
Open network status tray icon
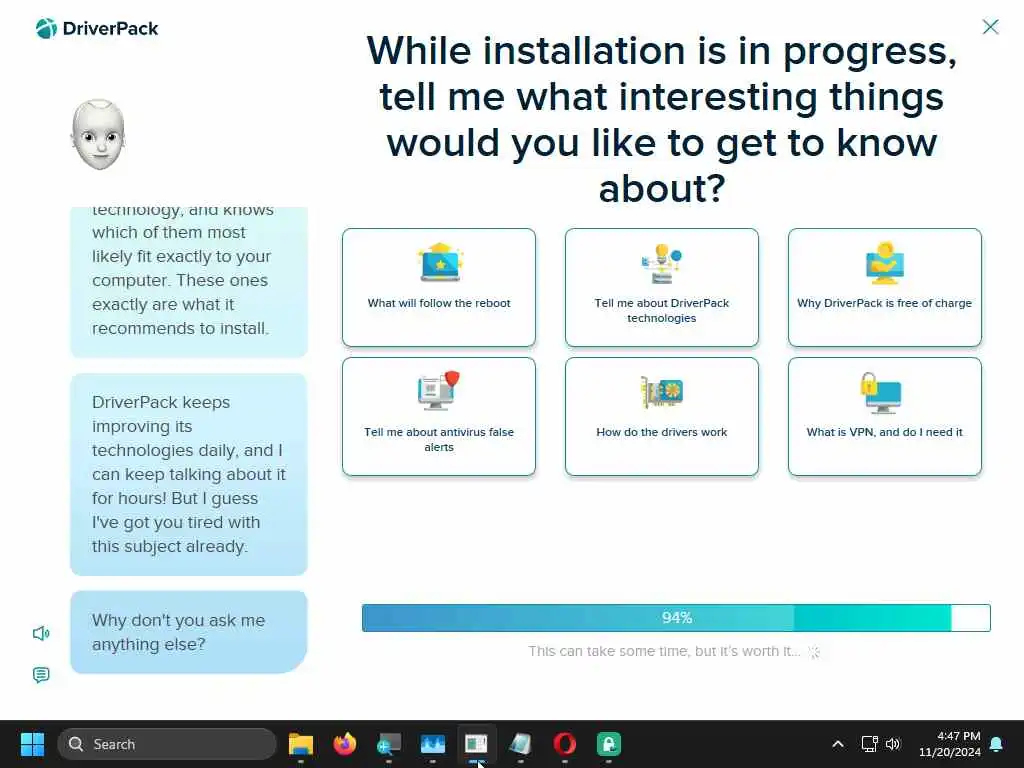pos(869,744)
